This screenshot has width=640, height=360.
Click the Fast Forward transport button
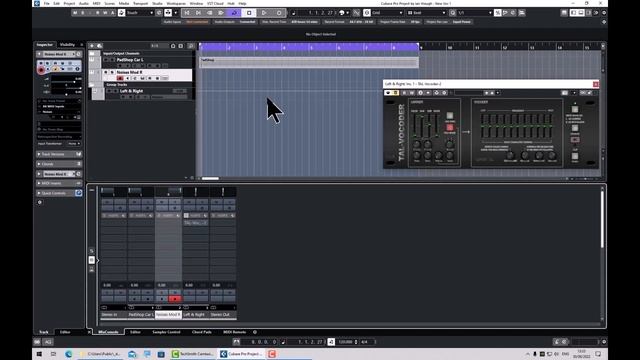[x=221, y=13]
